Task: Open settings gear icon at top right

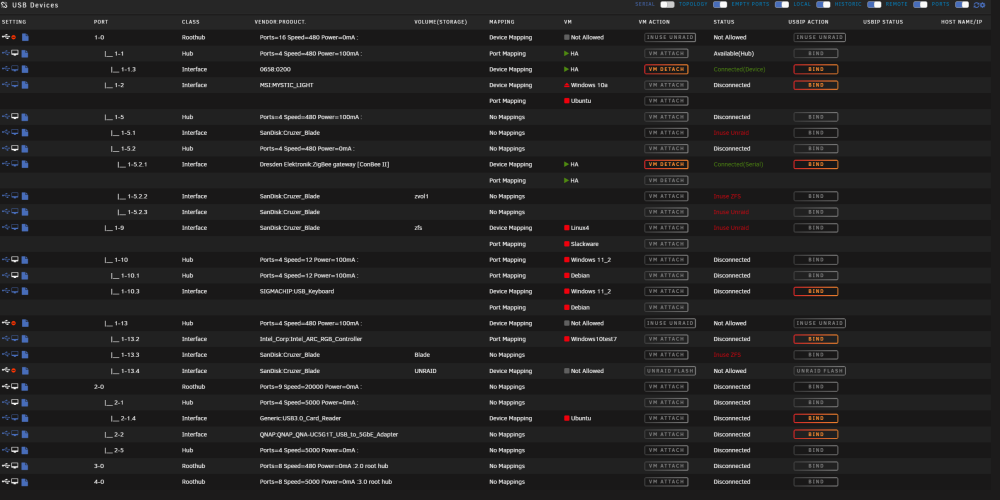Action: point(983,5)
